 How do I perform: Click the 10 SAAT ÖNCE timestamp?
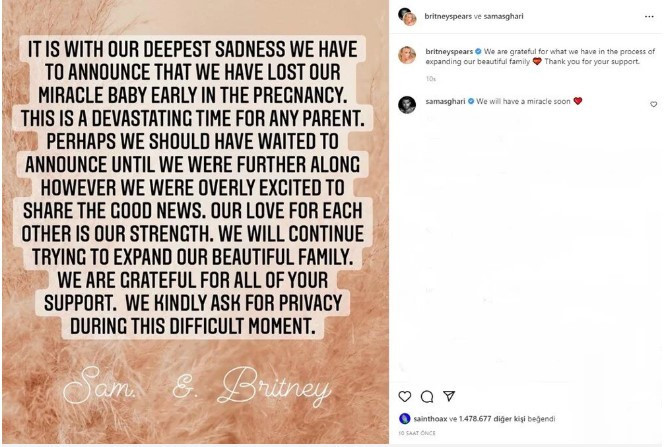[417, 433]
